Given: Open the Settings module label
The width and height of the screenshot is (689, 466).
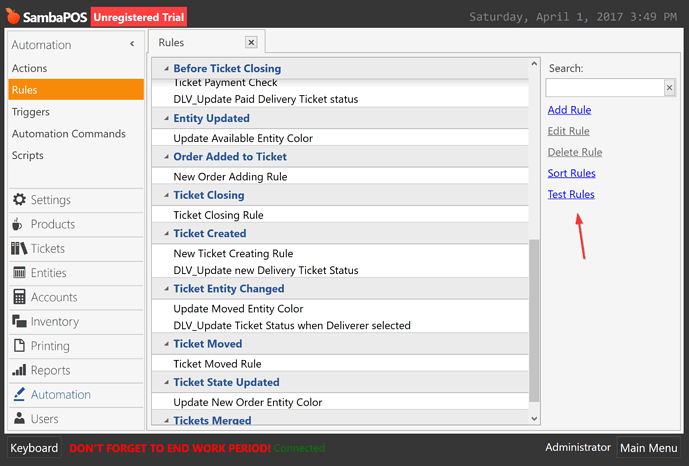Looking at the screenshot, I should (x=51, y=200).
